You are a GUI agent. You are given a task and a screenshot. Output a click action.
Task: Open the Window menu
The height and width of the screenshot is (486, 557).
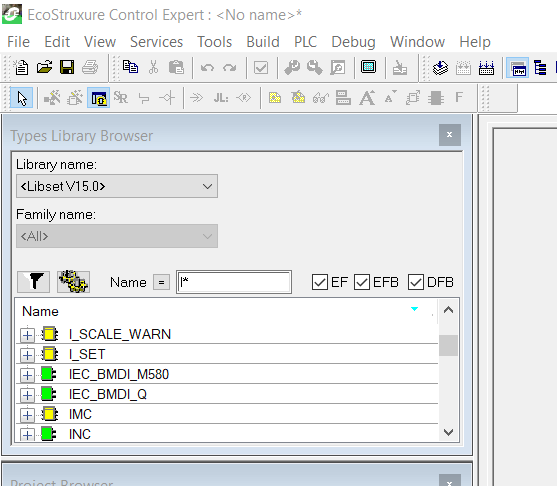(x=417, y=42)
